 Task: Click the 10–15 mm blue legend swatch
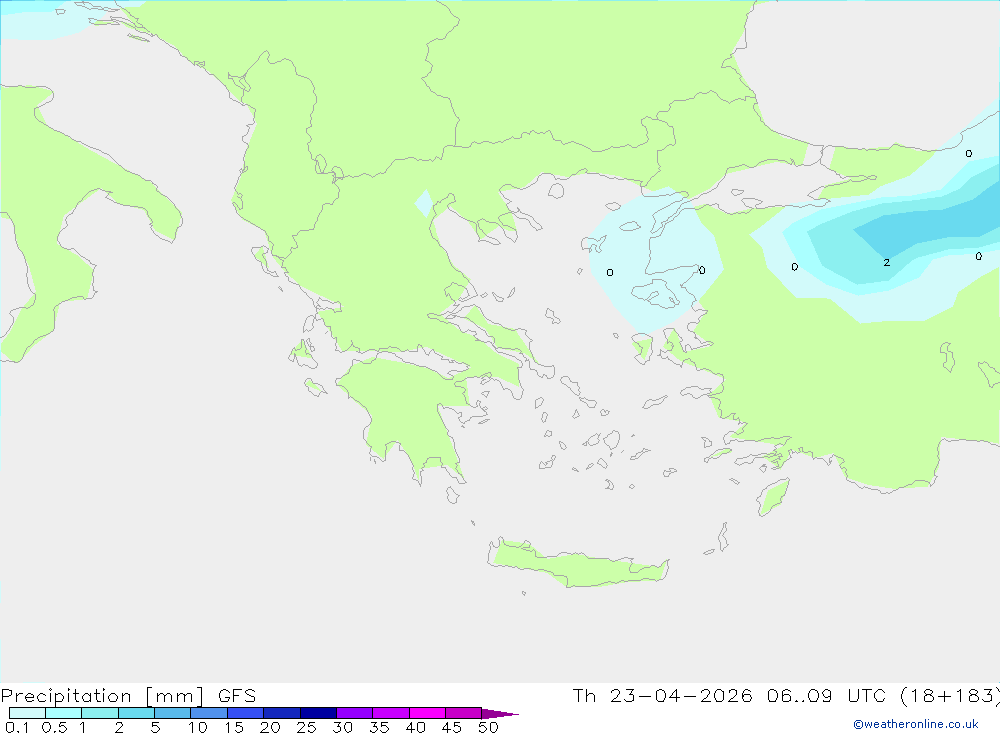pyautogui.click(x=209, y=713)
